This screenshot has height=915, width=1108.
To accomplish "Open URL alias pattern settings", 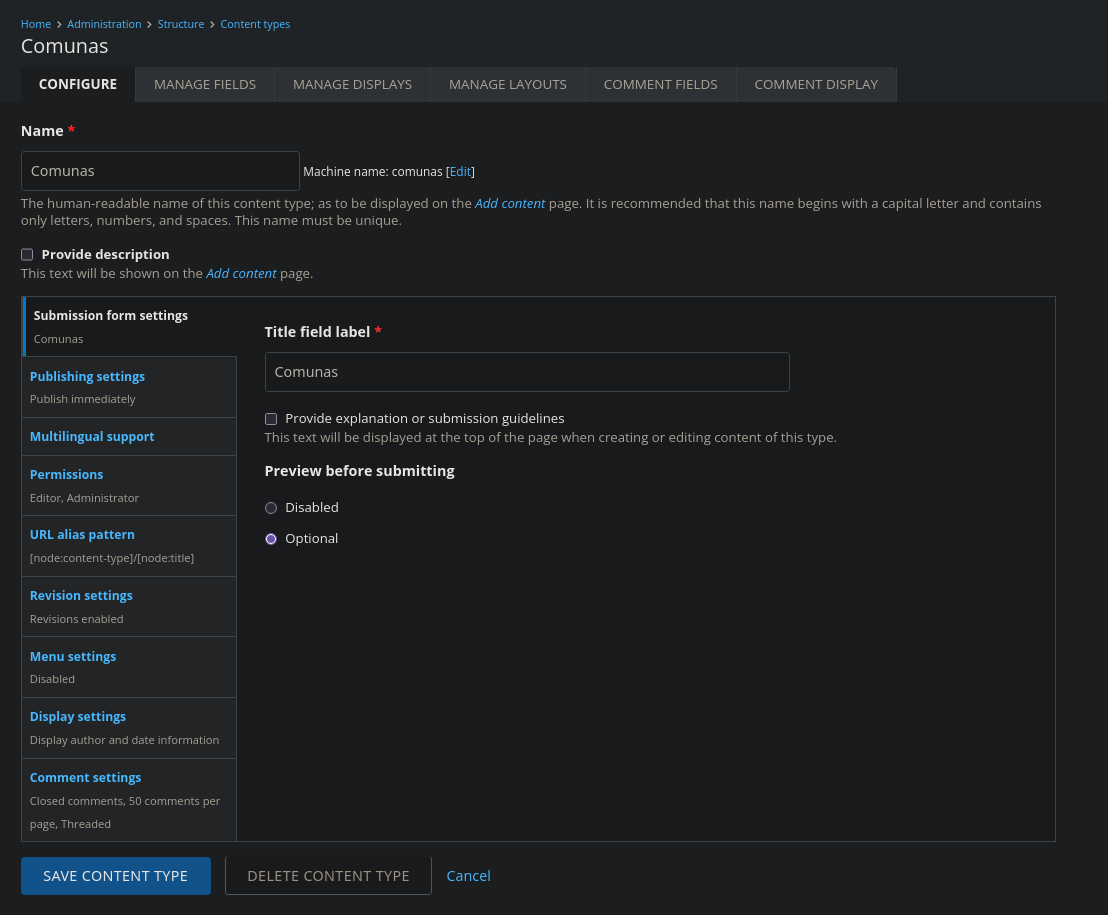I will (x=82, y=535).
